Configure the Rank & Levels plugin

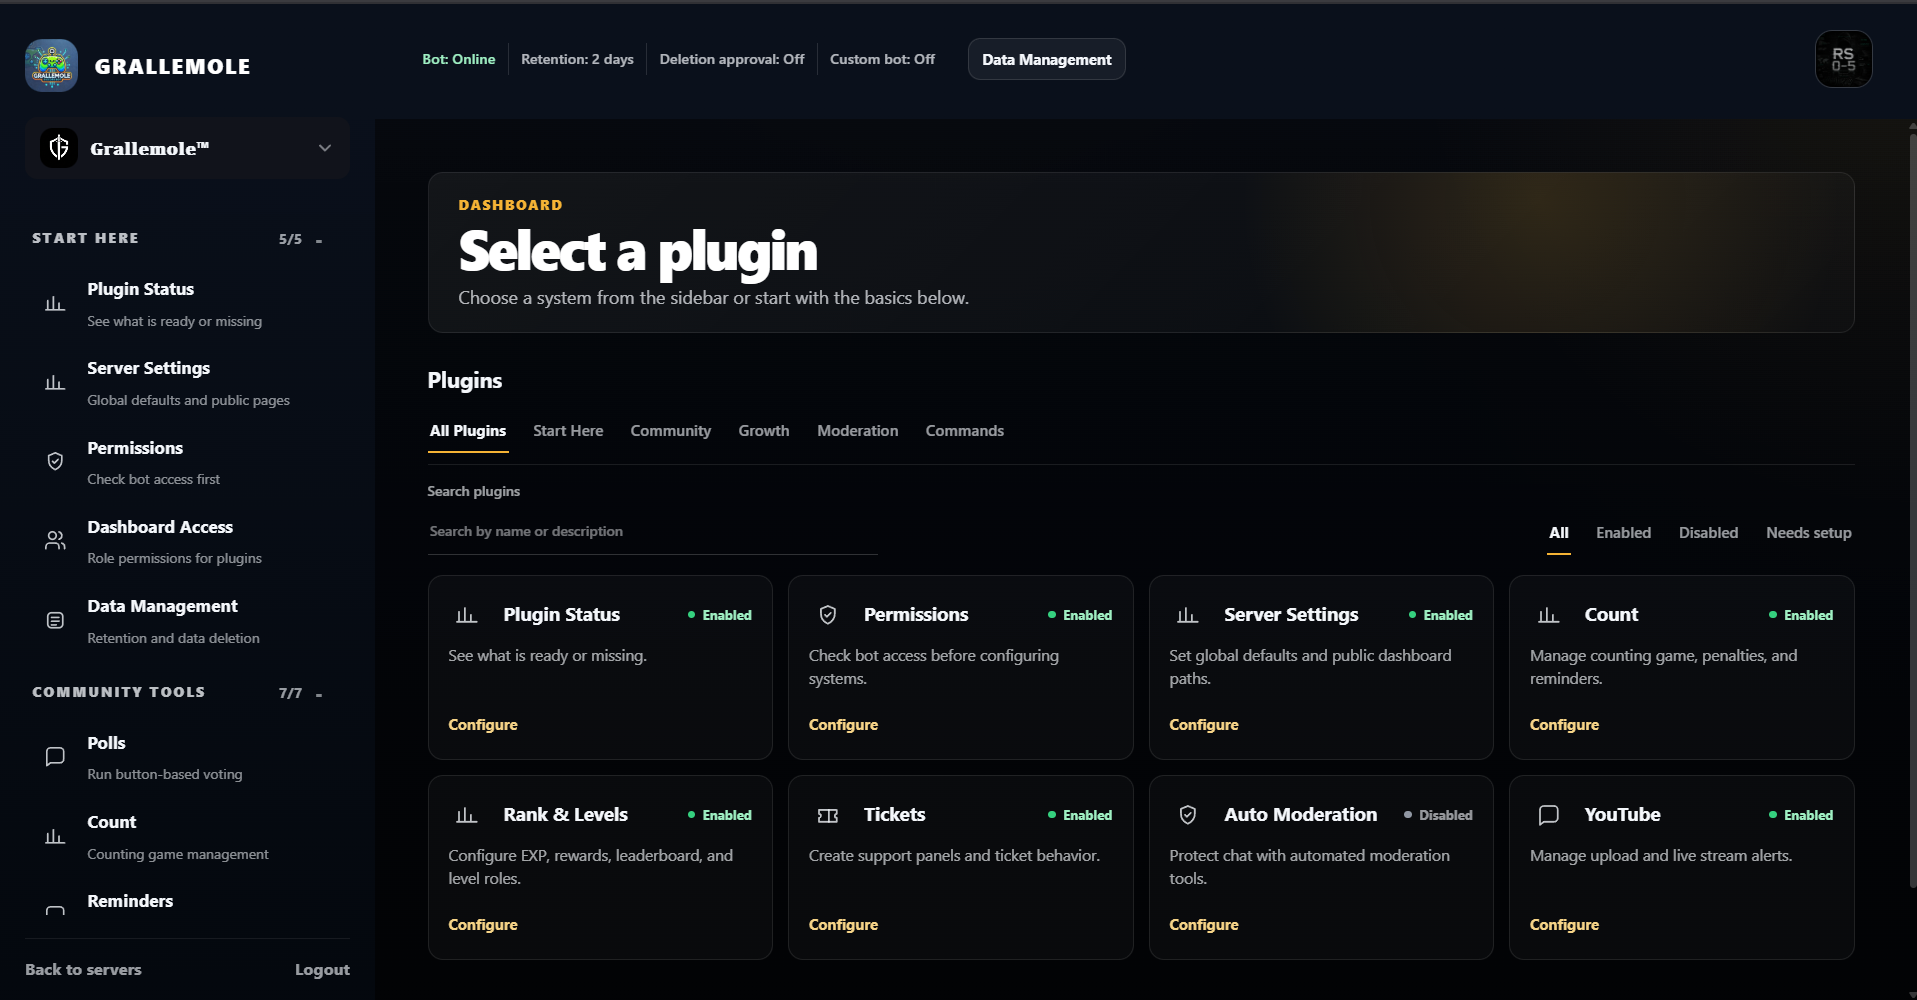coord(482,925)
